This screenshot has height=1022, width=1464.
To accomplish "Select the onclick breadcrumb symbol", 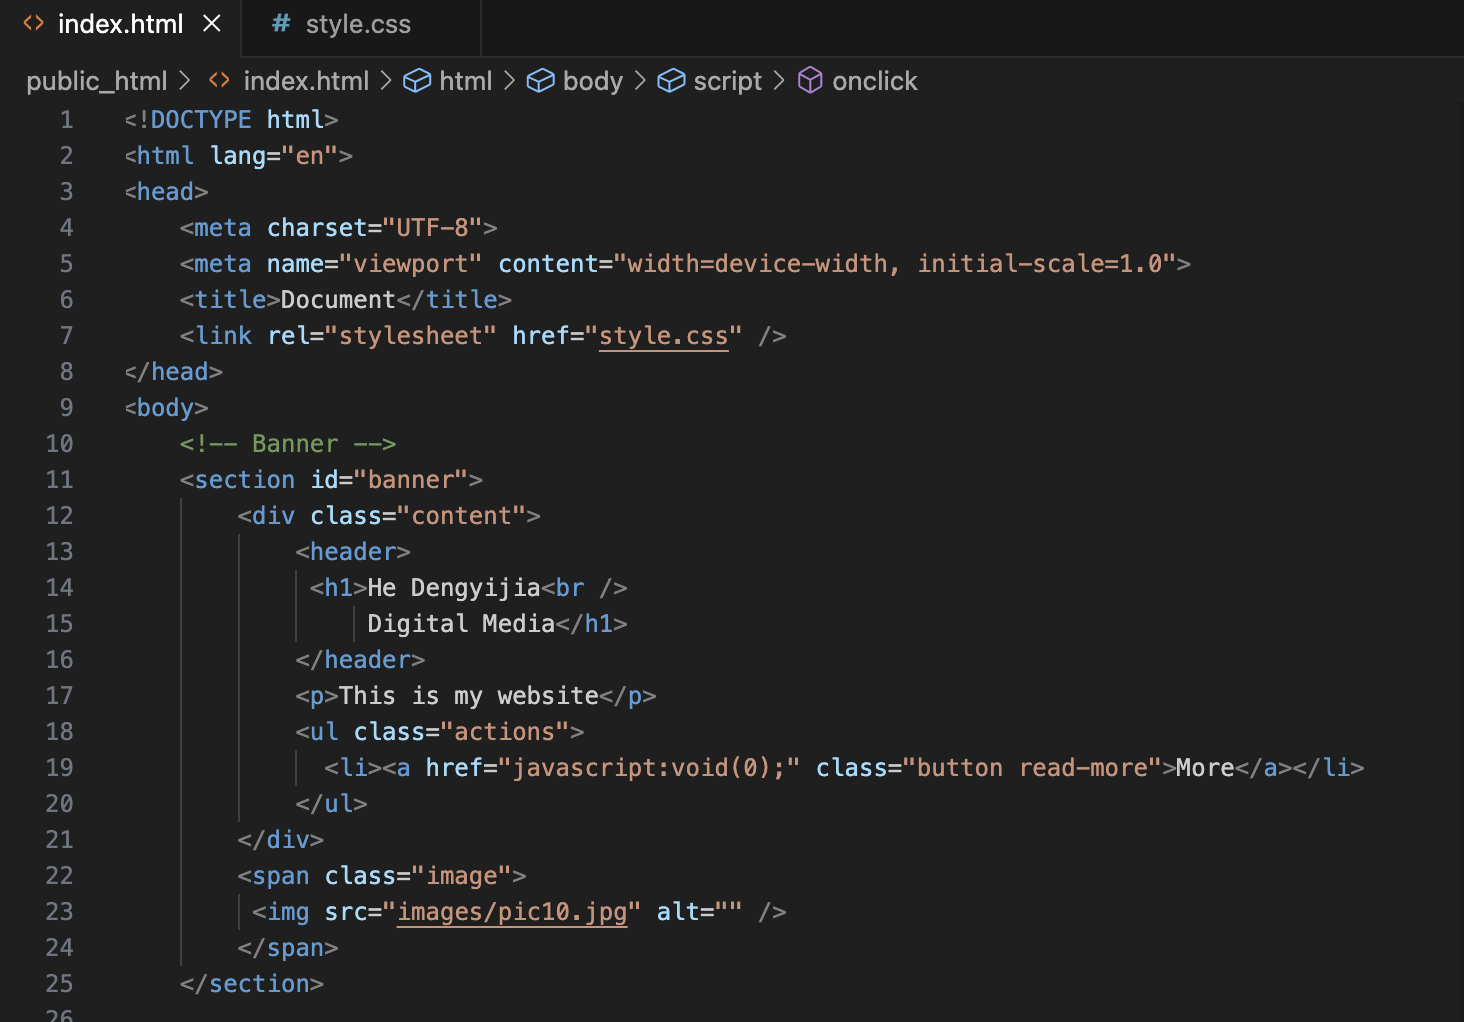I will click(874, 81).
